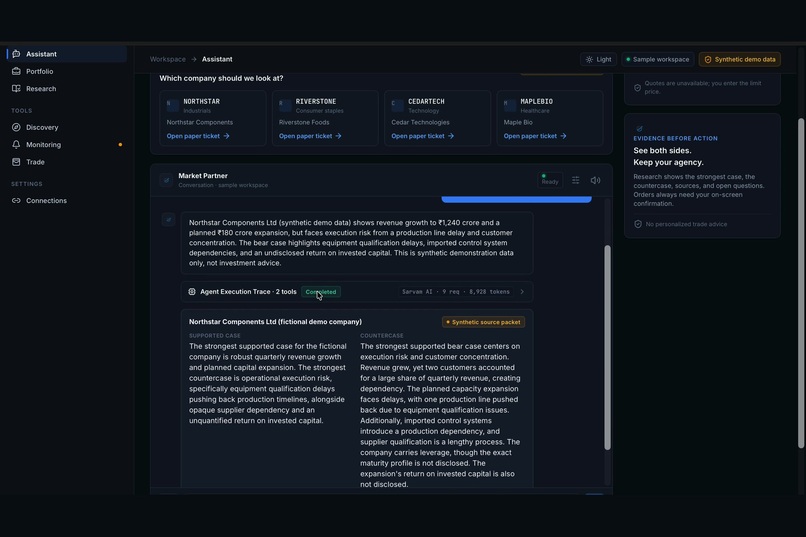
Task: Open the Research sidebar section
Action: (67, 89)
